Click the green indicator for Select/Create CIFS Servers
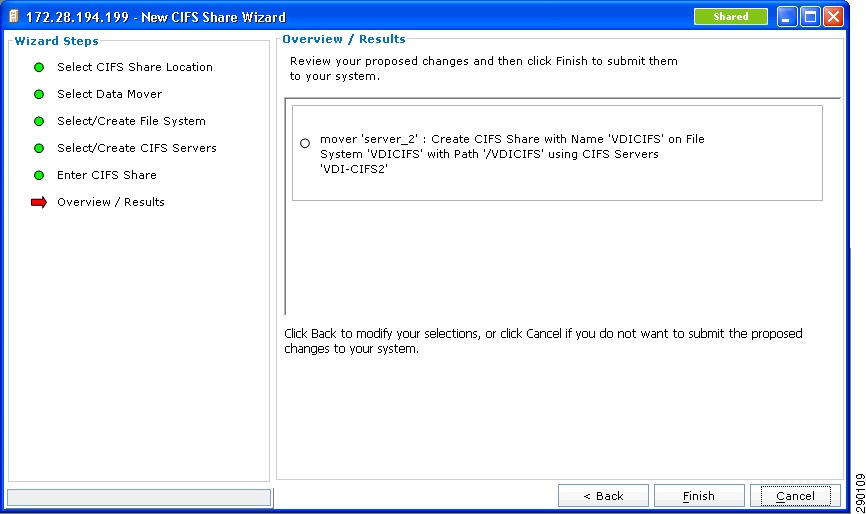 (39, 149)
